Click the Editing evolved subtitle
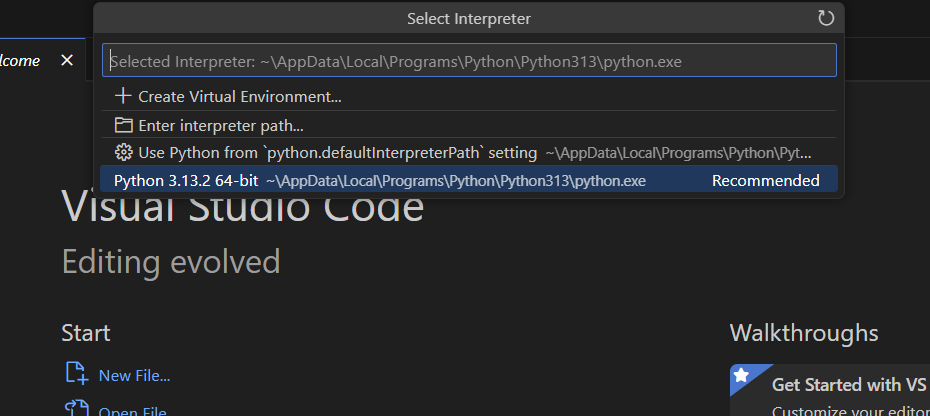Viewport: 930px width, 416px height. (x=171, y=262)
